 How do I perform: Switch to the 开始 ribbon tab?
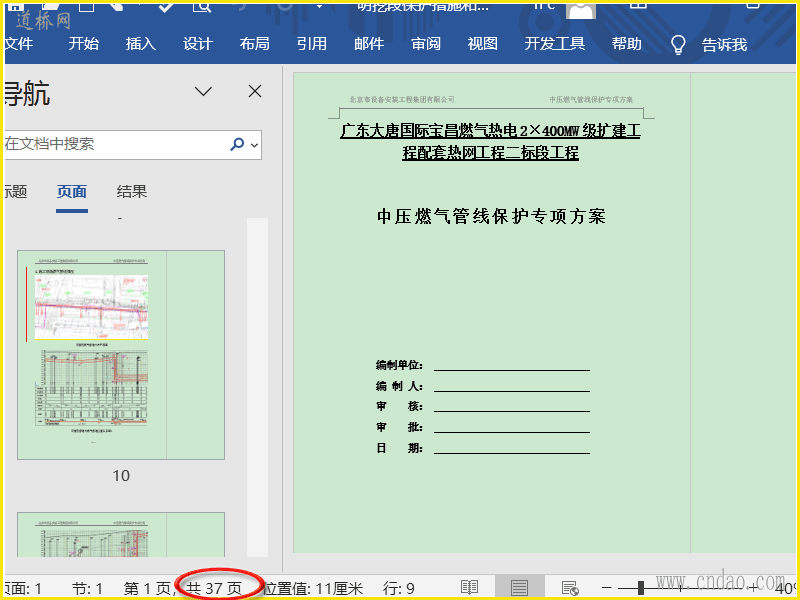(x=84, y=44)
